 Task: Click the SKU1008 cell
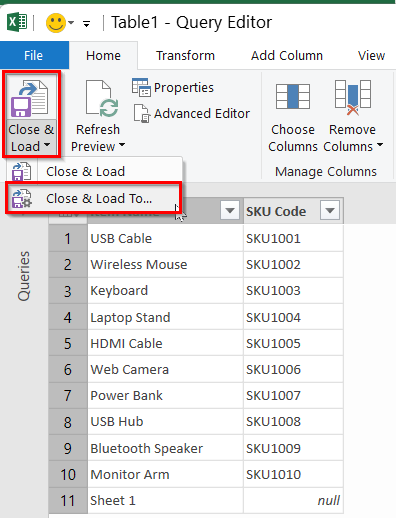click(293, 422)
